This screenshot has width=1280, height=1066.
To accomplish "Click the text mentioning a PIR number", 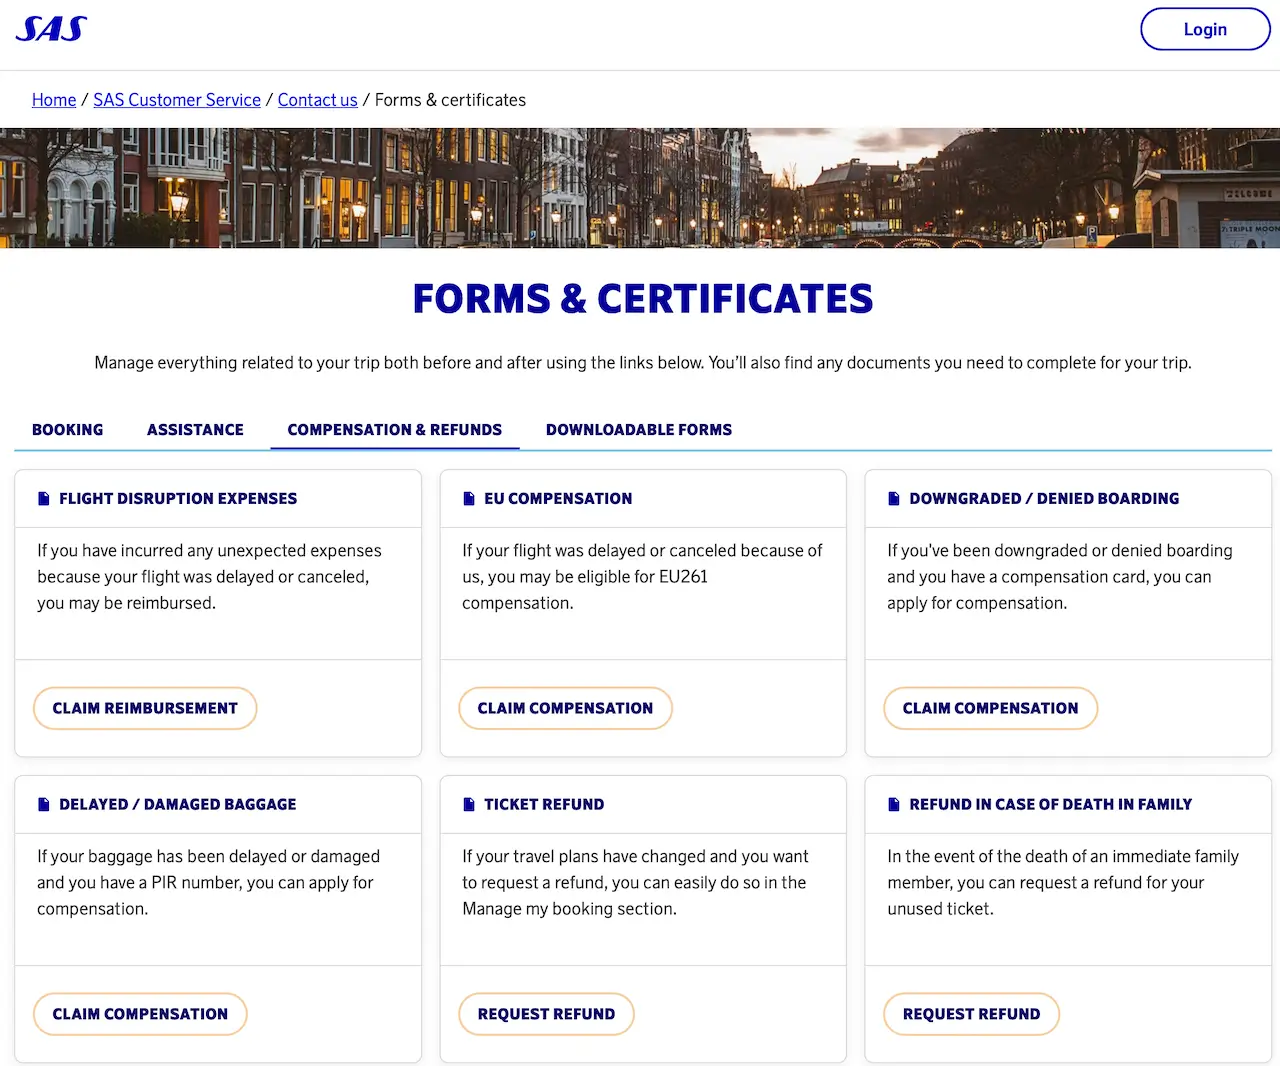I will point(208,883).
